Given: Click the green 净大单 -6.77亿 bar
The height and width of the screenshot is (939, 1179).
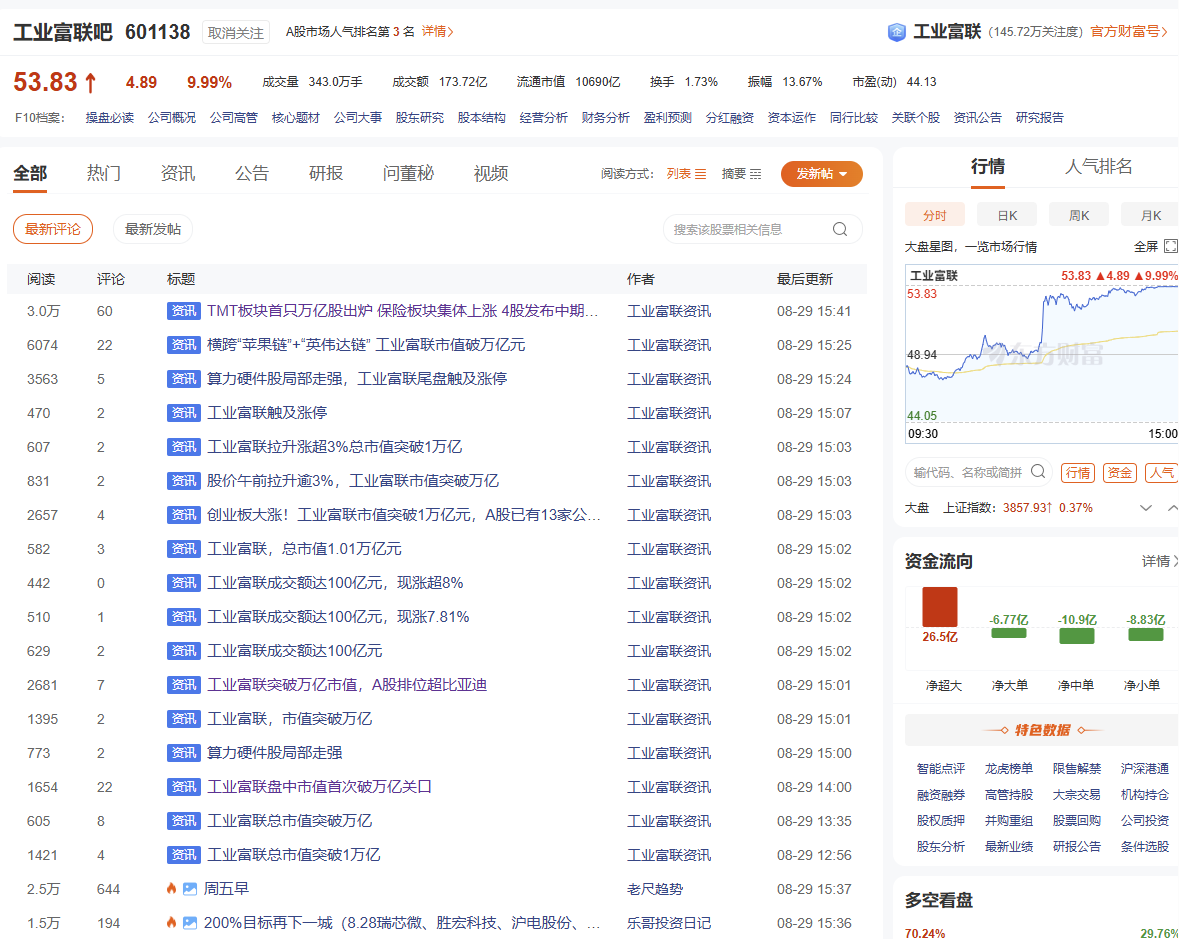Looking at the screenshot, I should pos(1008,633).
